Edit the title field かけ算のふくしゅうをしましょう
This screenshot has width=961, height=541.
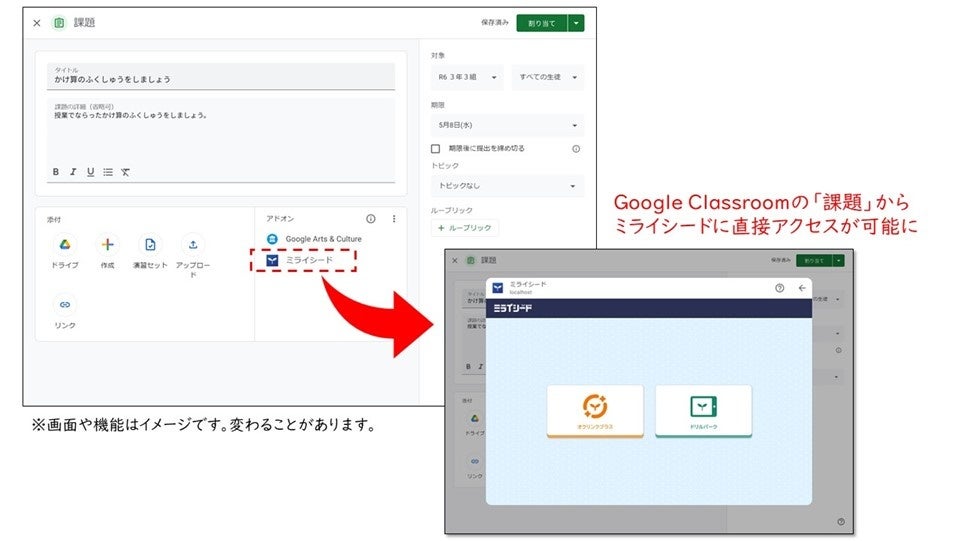click(221, 76)
